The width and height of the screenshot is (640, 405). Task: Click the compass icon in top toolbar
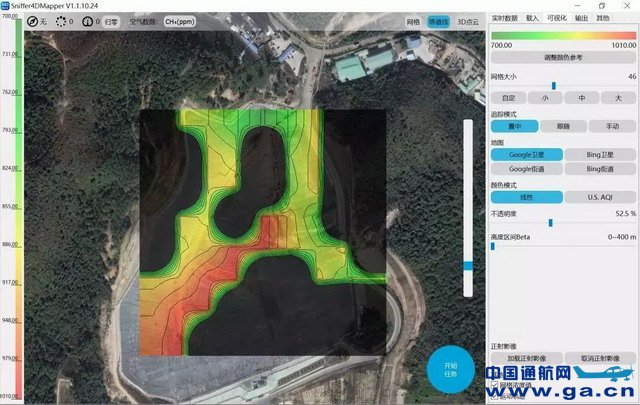[x=34, y=20]
